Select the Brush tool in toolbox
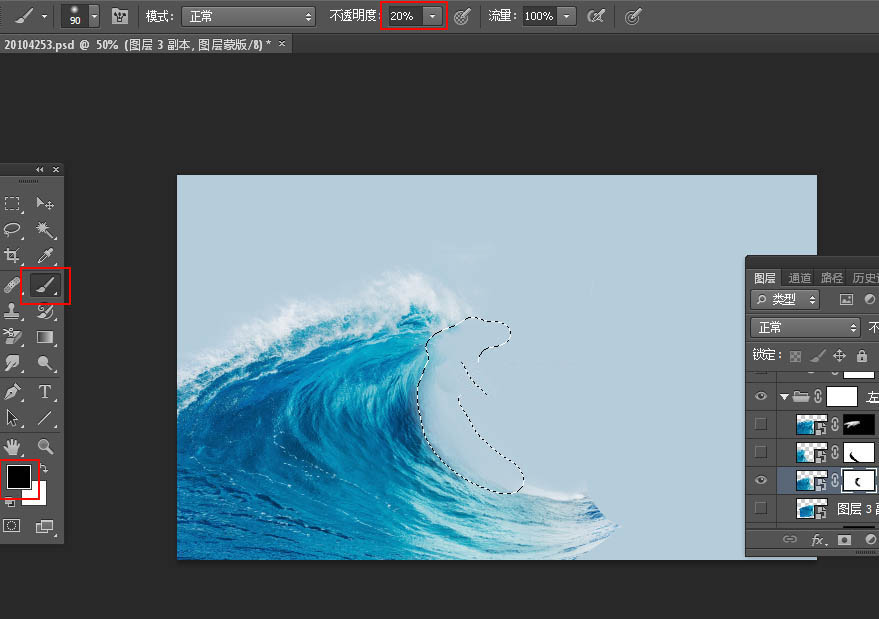Viewport: 879px width, 619px height. [45, 285]
